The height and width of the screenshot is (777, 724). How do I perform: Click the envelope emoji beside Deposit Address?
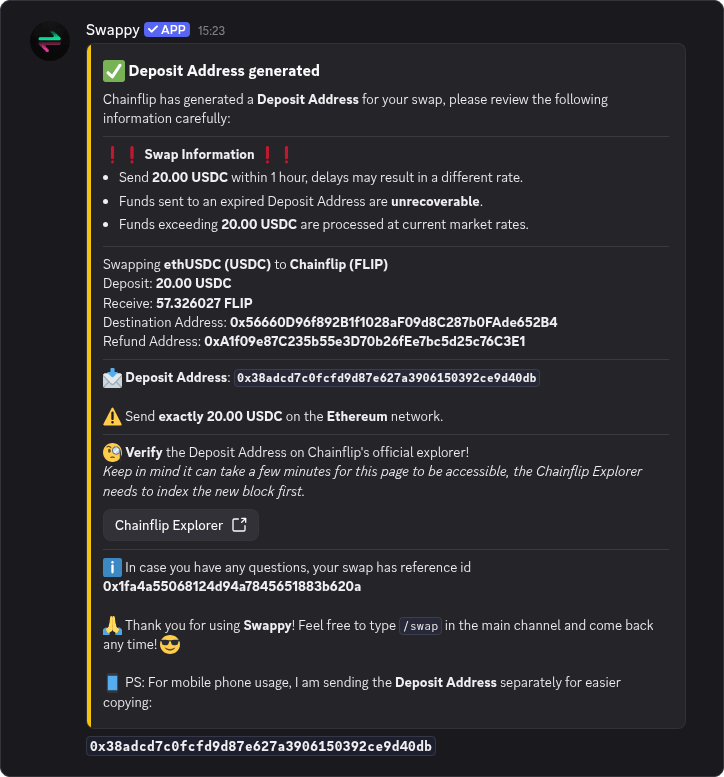point(112,378)
